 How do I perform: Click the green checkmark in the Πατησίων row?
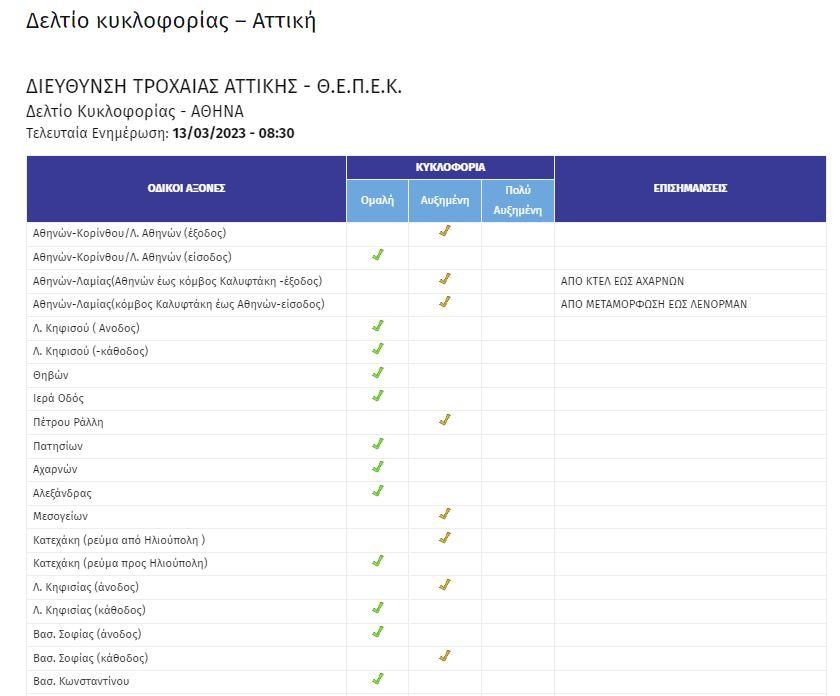point(377,444)
